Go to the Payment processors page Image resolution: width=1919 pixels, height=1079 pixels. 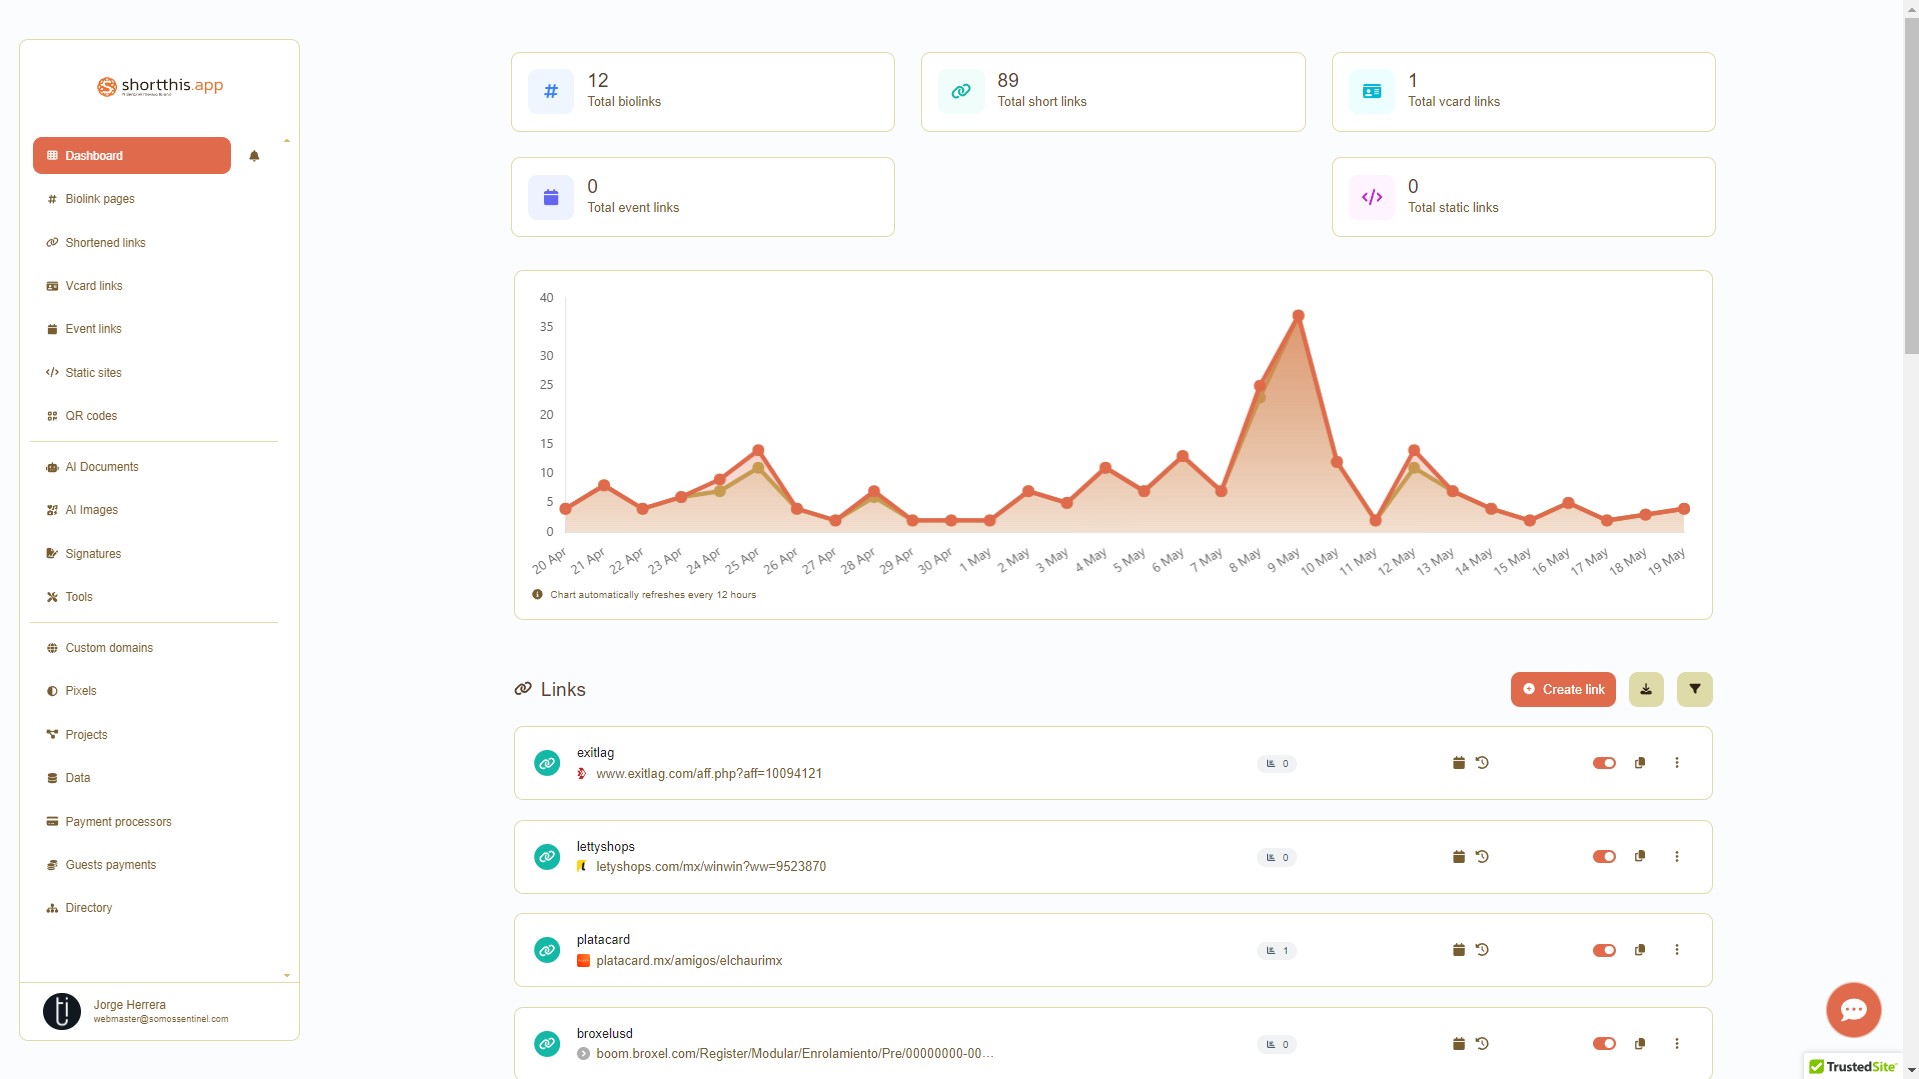coord(117,821)
